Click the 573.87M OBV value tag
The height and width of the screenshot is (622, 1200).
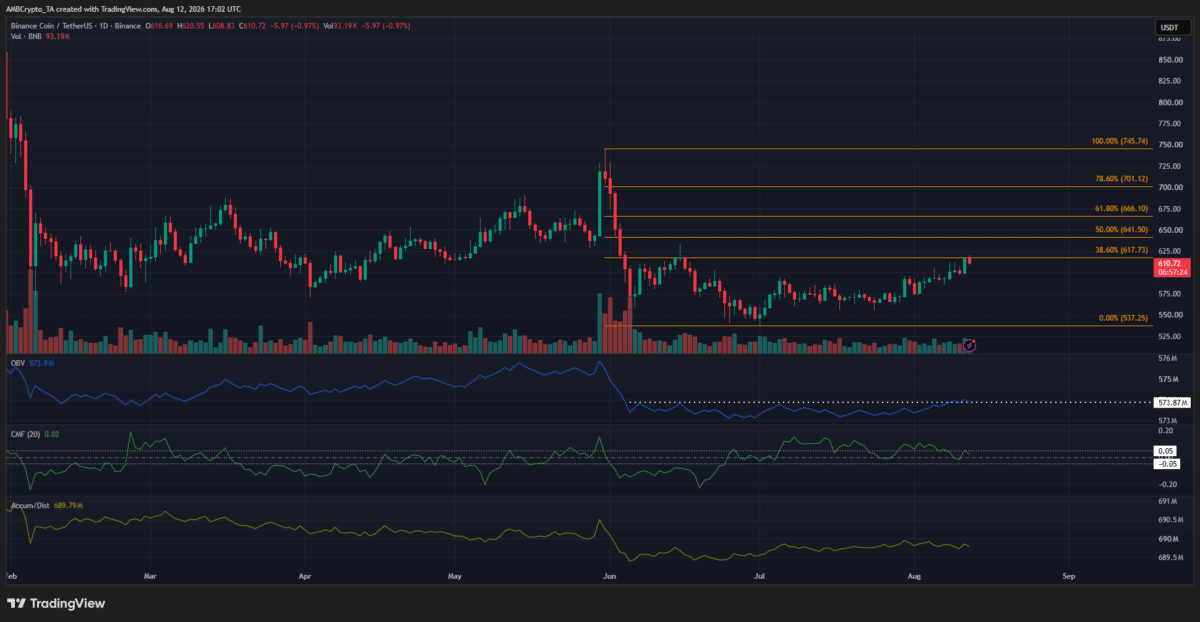tap(1171, 402)
